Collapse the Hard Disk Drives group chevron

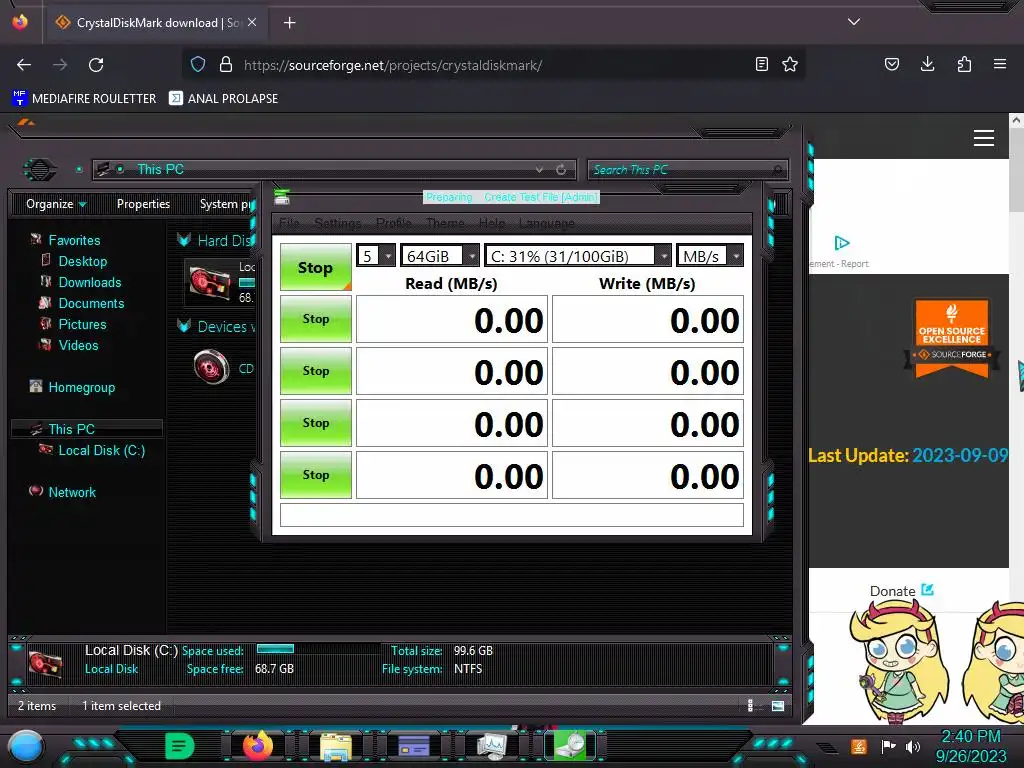click(x=184, y=240)
